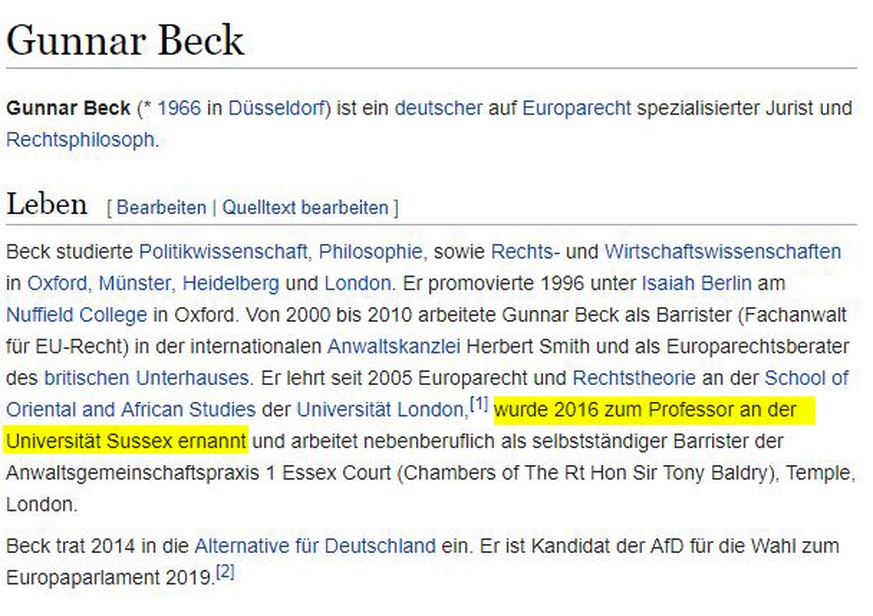Follow the Wirtschaftswissenschaften link
The image size is (873, 616).
pos(723,251)
